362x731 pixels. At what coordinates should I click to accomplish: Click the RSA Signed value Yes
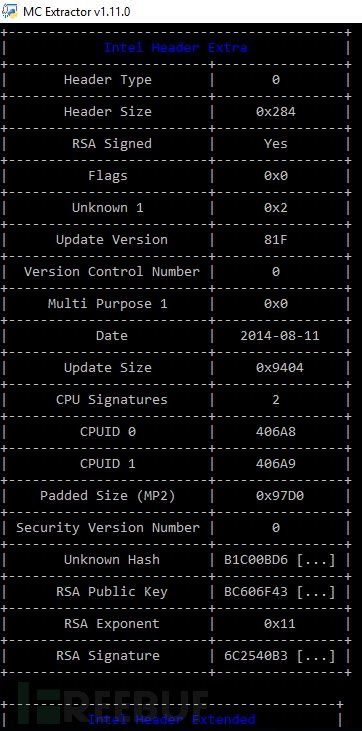tap(276, 144)
